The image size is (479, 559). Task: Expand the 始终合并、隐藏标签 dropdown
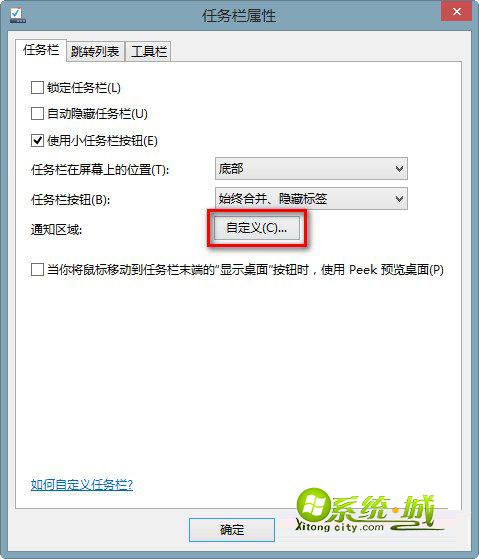311,199
